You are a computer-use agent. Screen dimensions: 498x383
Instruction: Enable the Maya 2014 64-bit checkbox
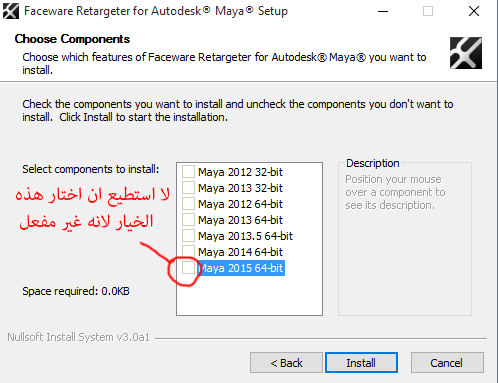(x=188, y=252)
